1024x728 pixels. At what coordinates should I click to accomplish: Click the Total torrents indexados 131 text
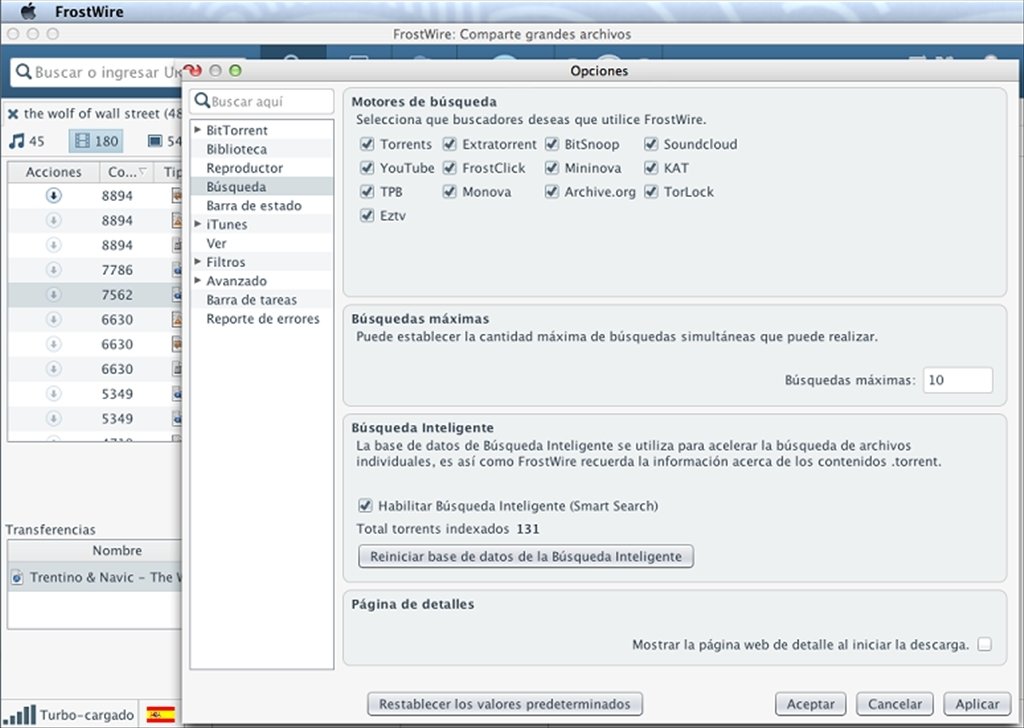coord(448,529)
